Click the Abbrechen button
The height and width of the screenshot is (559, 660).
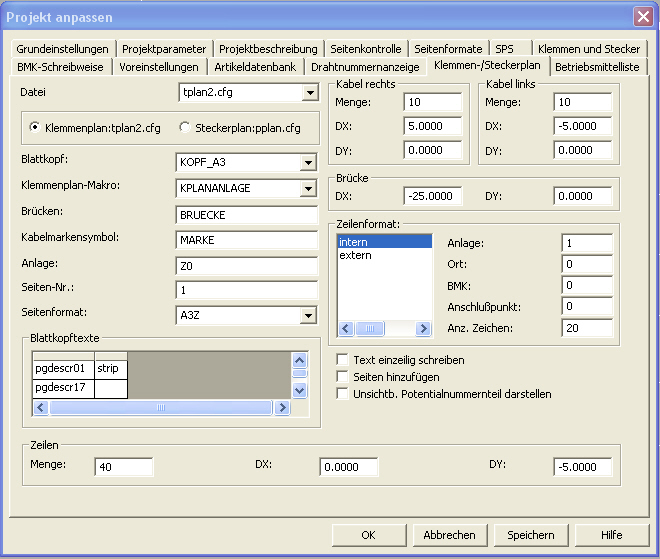450,535
